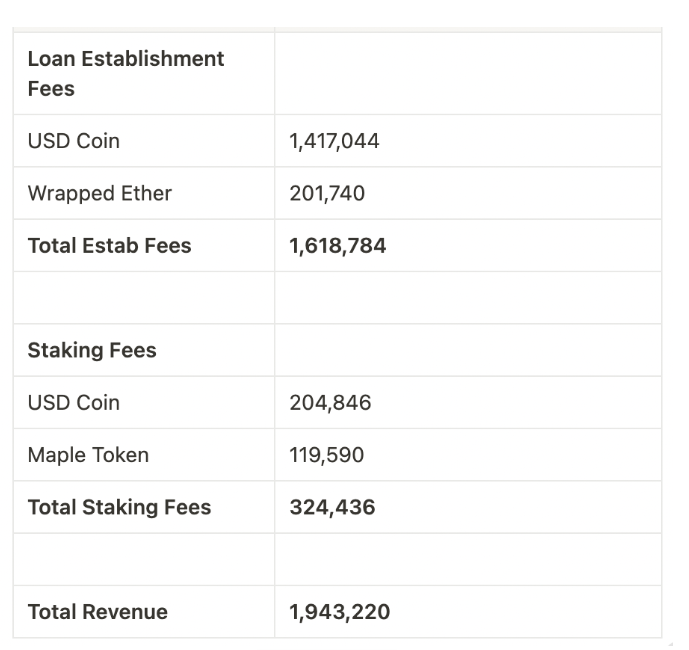Click the Wrapped Ether label cell
The height and width of the screenshot is (650, 689).
tap(144, 193)
